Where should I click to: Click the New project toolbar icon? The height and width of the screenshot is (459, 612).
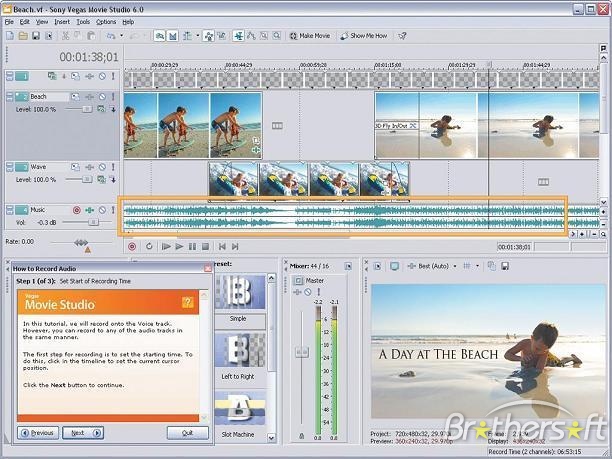point(10,36)
